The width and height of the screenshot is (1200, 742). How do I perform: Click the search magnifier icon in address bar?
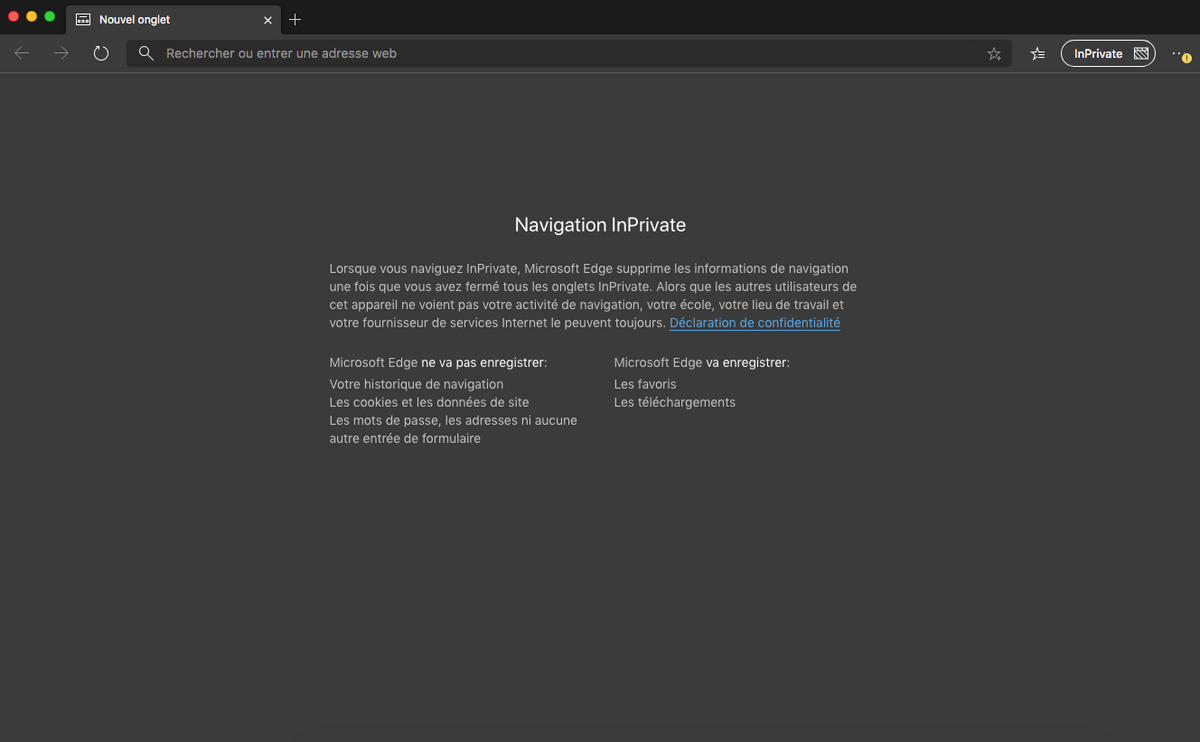[146, 53]
